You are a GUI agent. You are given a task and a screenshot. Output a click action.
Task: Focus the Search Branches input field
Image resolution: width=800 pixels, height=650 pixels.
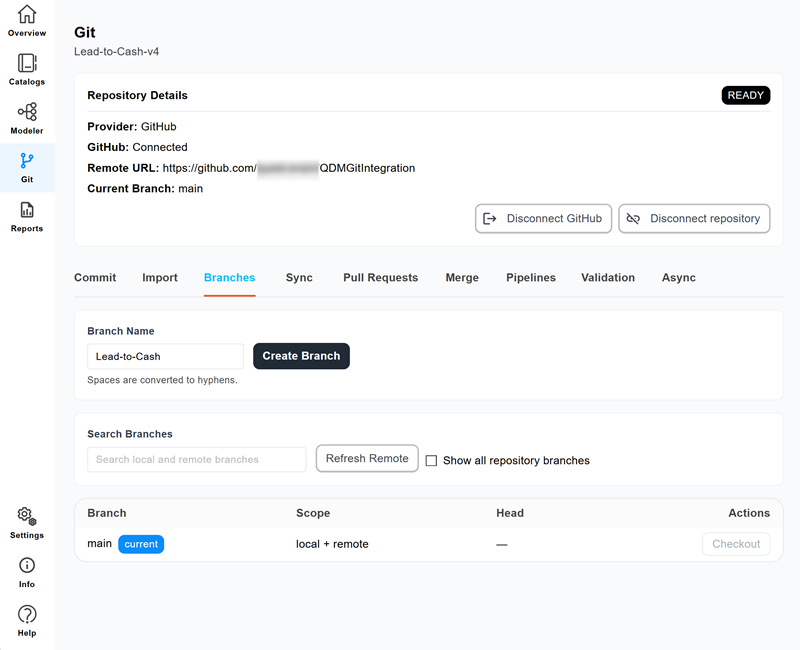click(x=196, y=459)
